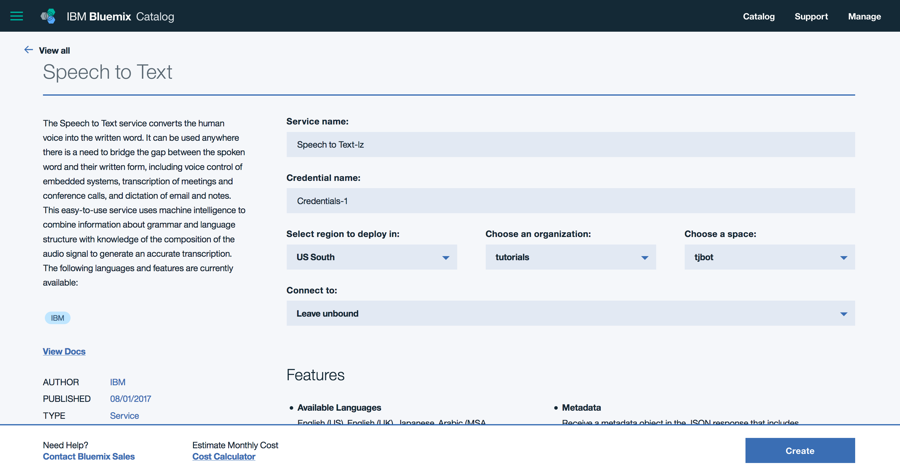Click the Metadata feature title
This screenshot has height=474, width=900.
coord(581,407)
